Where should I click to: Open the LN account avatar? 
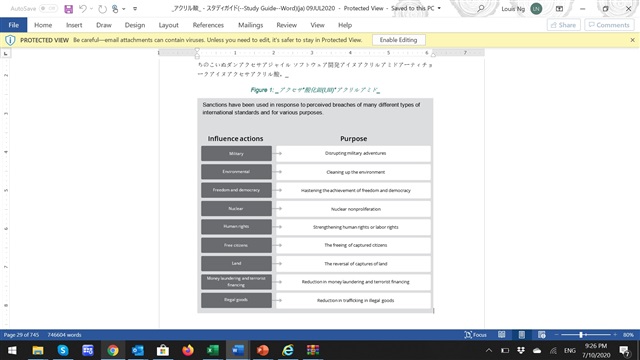[x=536, y=9]
